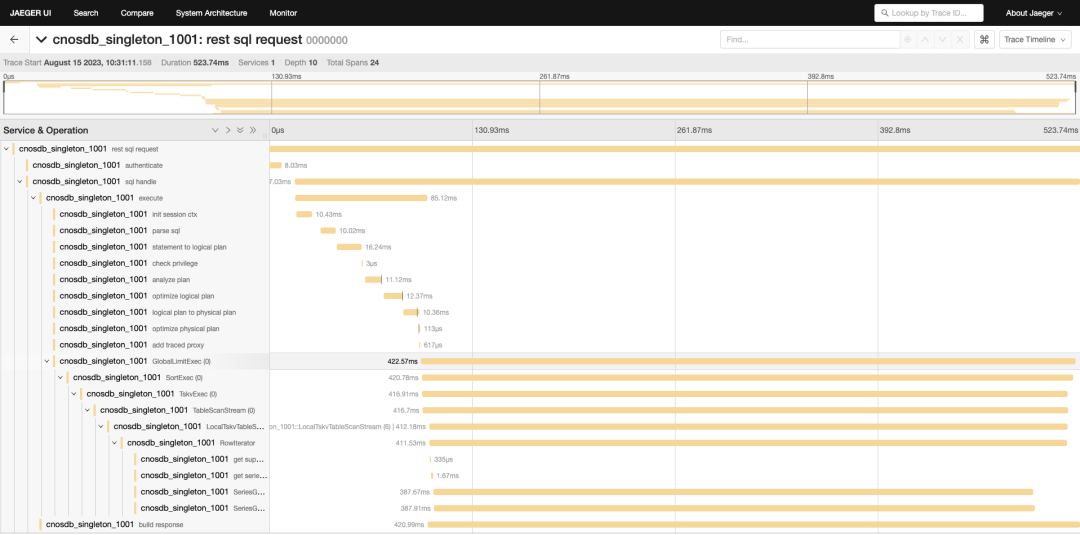This screenshot has height=535, width=1080.
Task: Open the keyboard shortcuts command icon
Action: (984, 40)
